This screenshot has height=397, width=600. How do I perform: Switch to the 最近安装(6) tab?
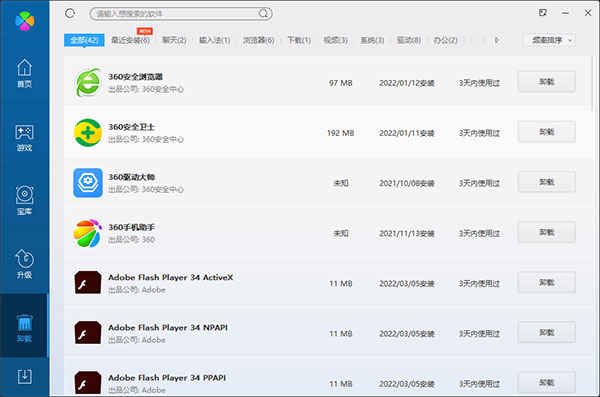click(x=130, y=40)
